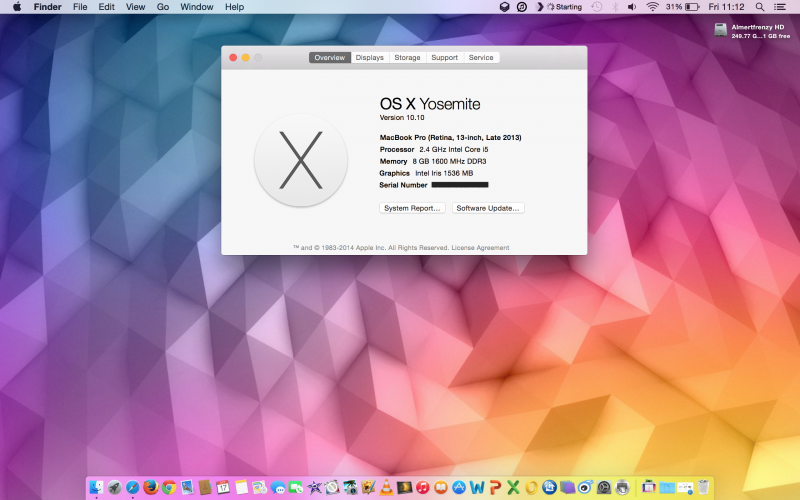
Task: Launch Firefox from the dock
Action: pos(151,487)
